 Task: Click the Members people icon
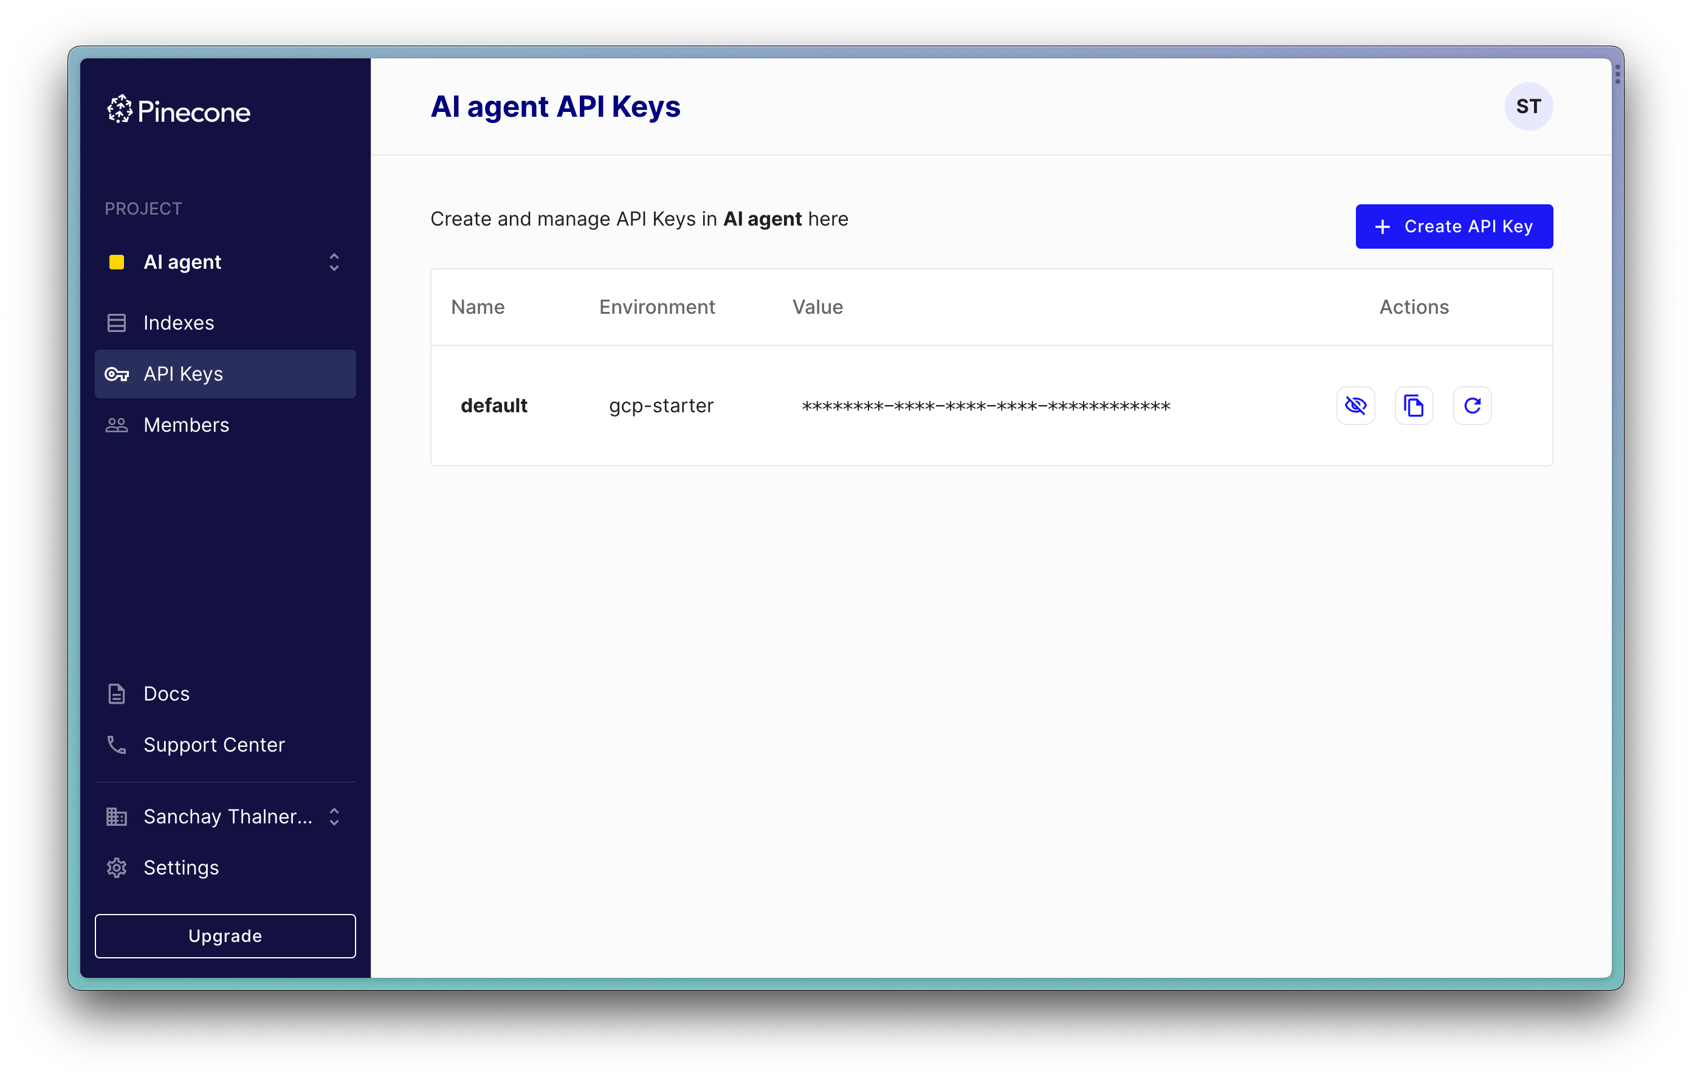click(x=117, y=425)
